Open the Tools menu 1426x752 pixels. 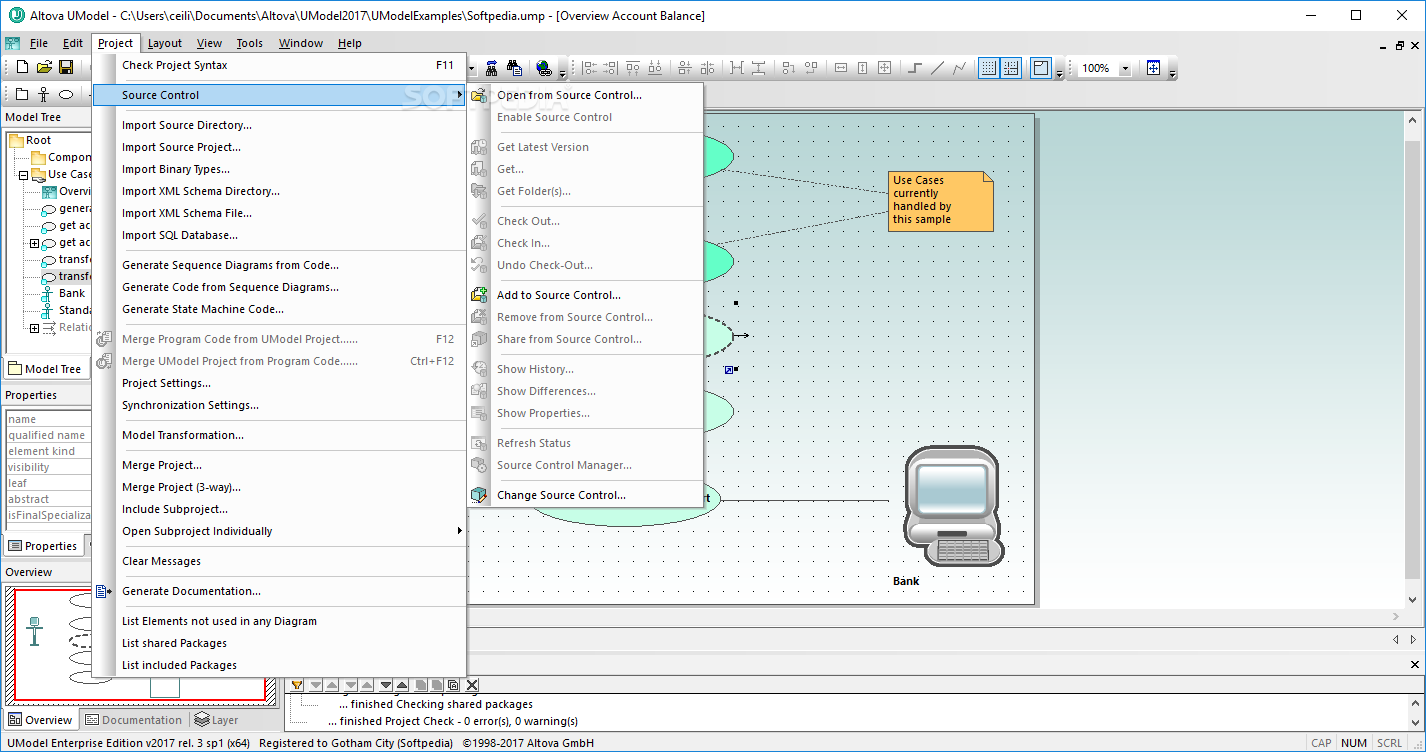point(249,43)
